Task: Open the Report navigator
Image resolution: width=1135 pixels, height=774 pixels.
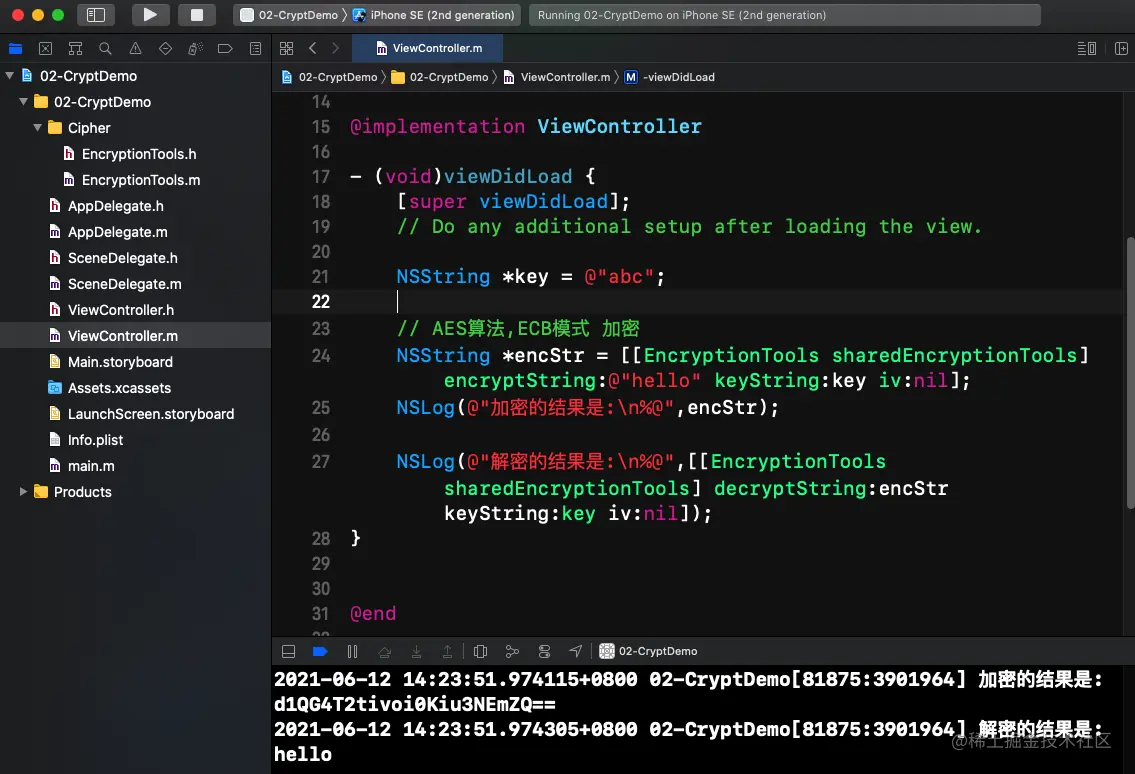Action: coord(256,49)
